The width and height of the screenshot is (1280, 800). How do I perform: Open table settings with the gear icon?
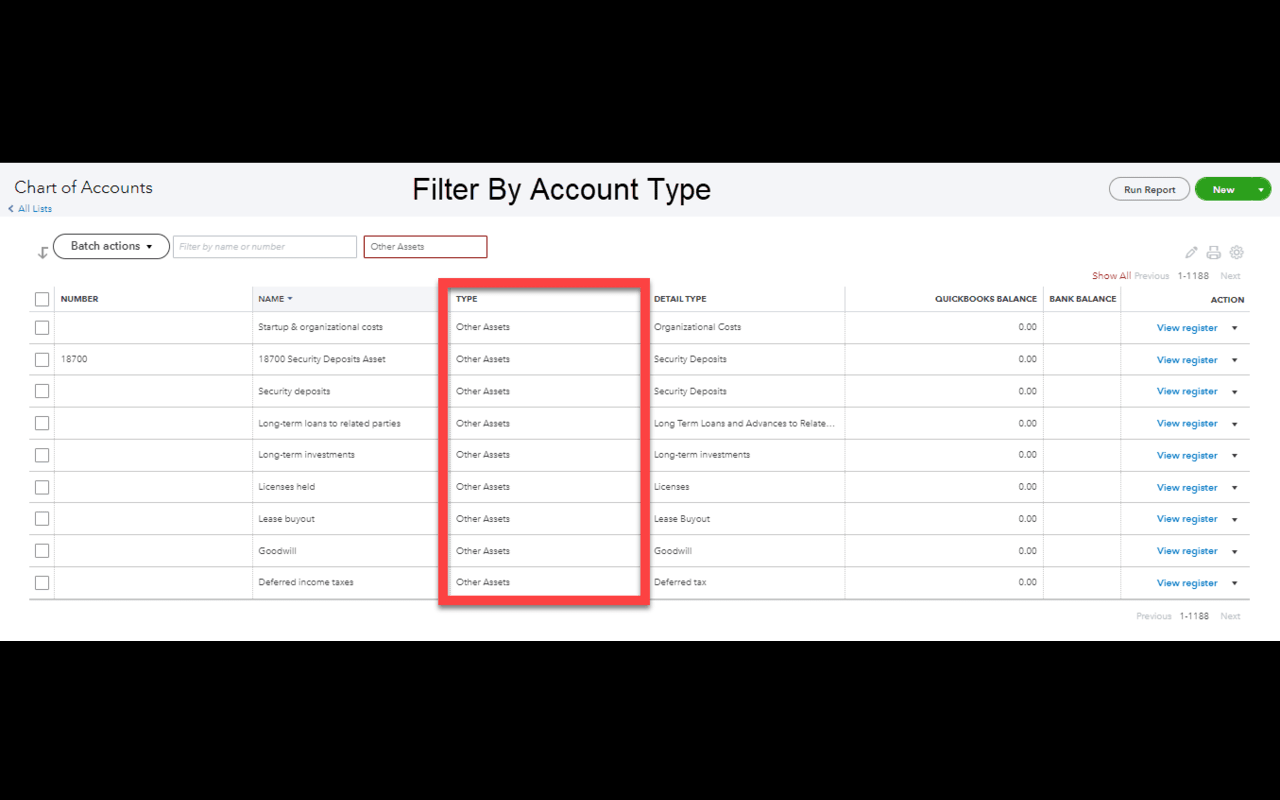(1236, 252)
